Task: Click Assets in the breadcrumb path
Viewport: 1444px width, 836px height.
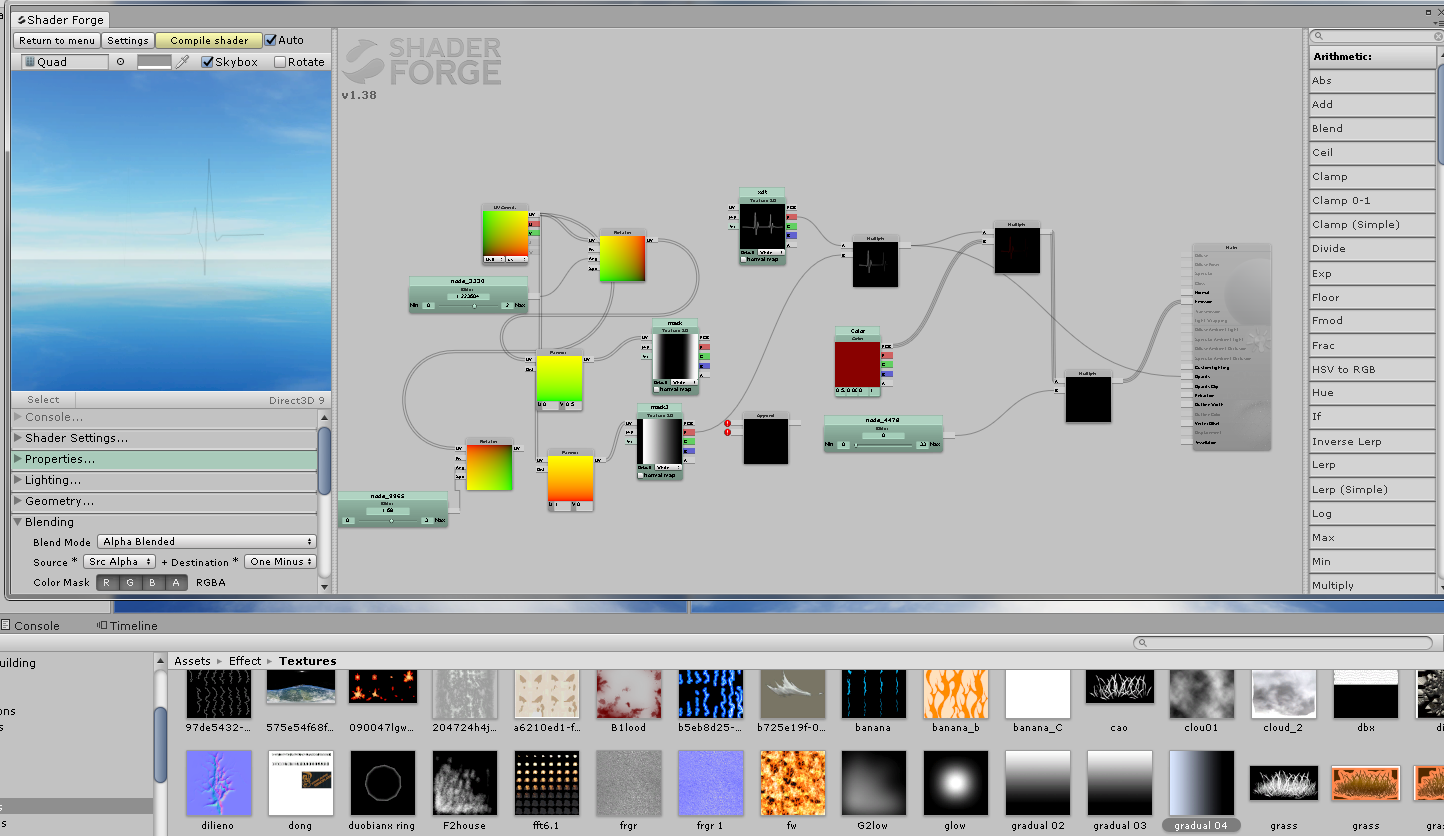Action: (192, 661)
